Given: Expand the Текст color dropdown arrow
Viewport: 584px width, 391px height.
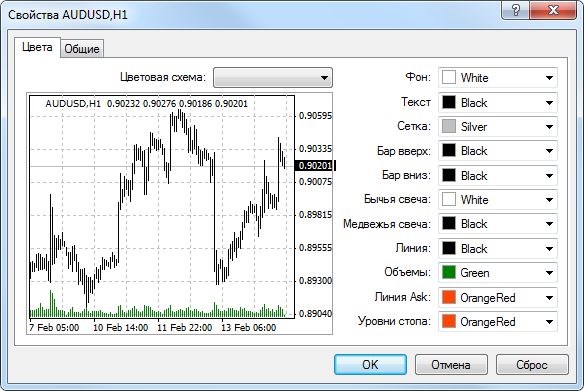Looking at the screenshot, I should point(549,102).
